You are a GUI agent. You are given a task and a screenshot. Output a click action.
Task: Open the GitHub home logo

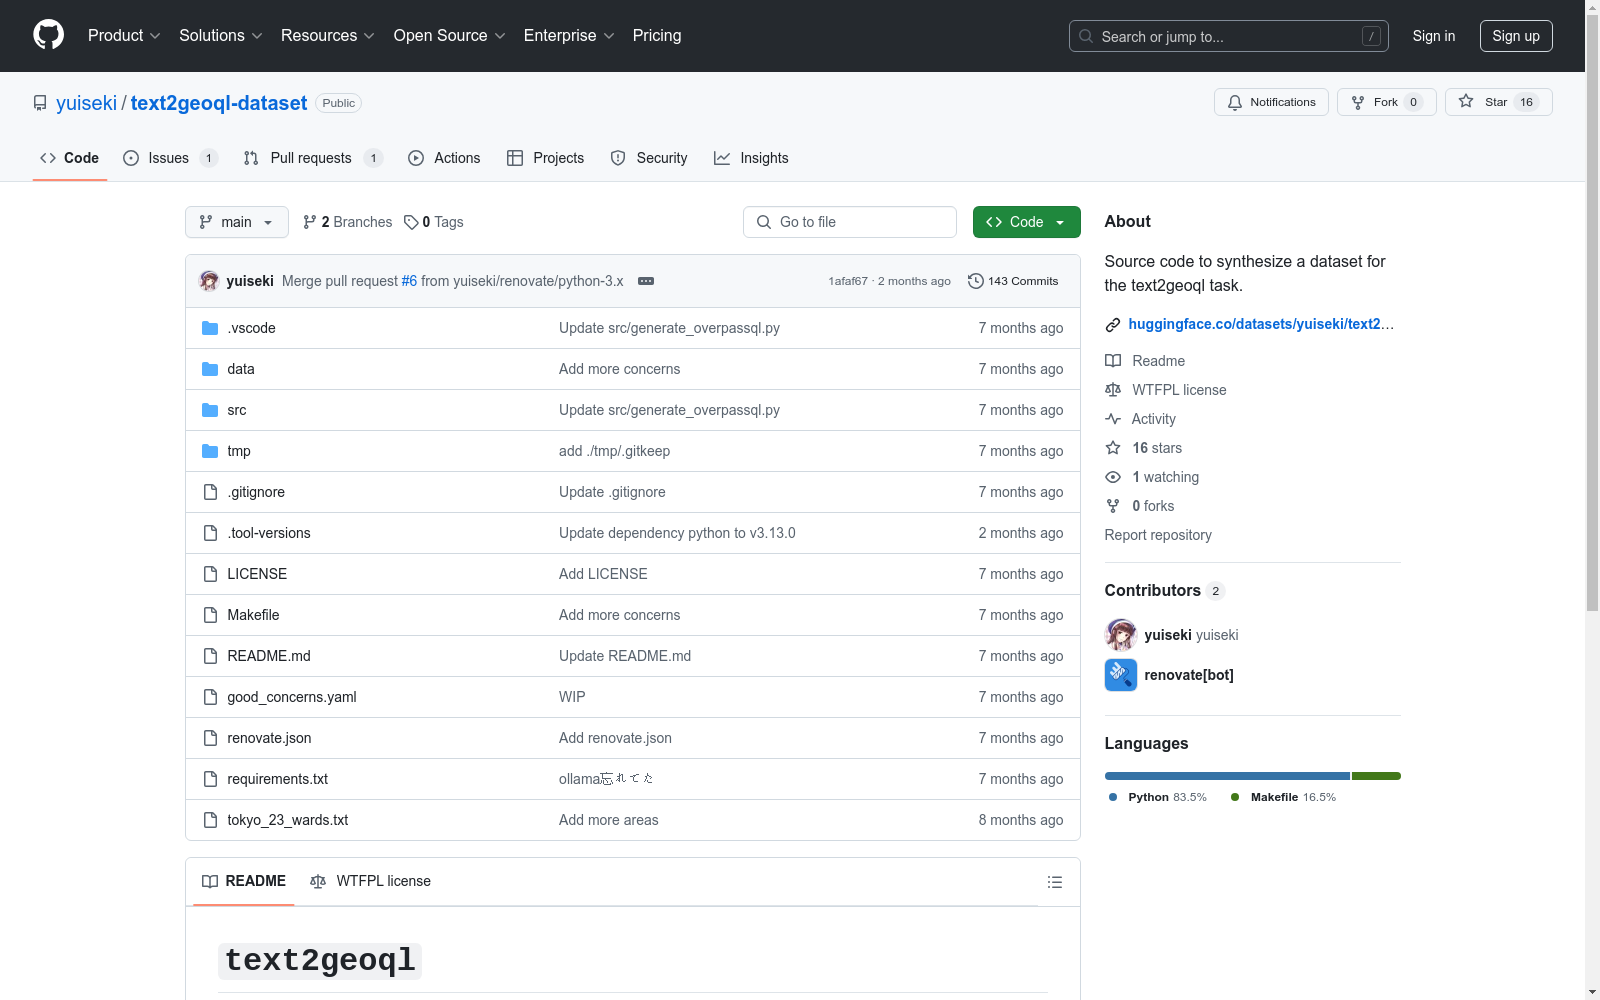click(x=48, y=35)
